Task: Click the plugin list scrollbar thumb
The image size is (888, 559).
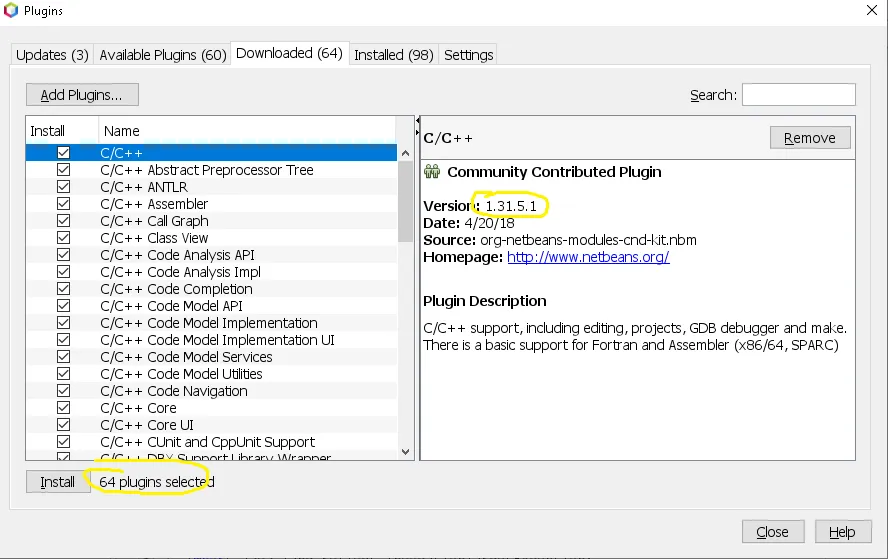Action: click(x=405, y=201)
